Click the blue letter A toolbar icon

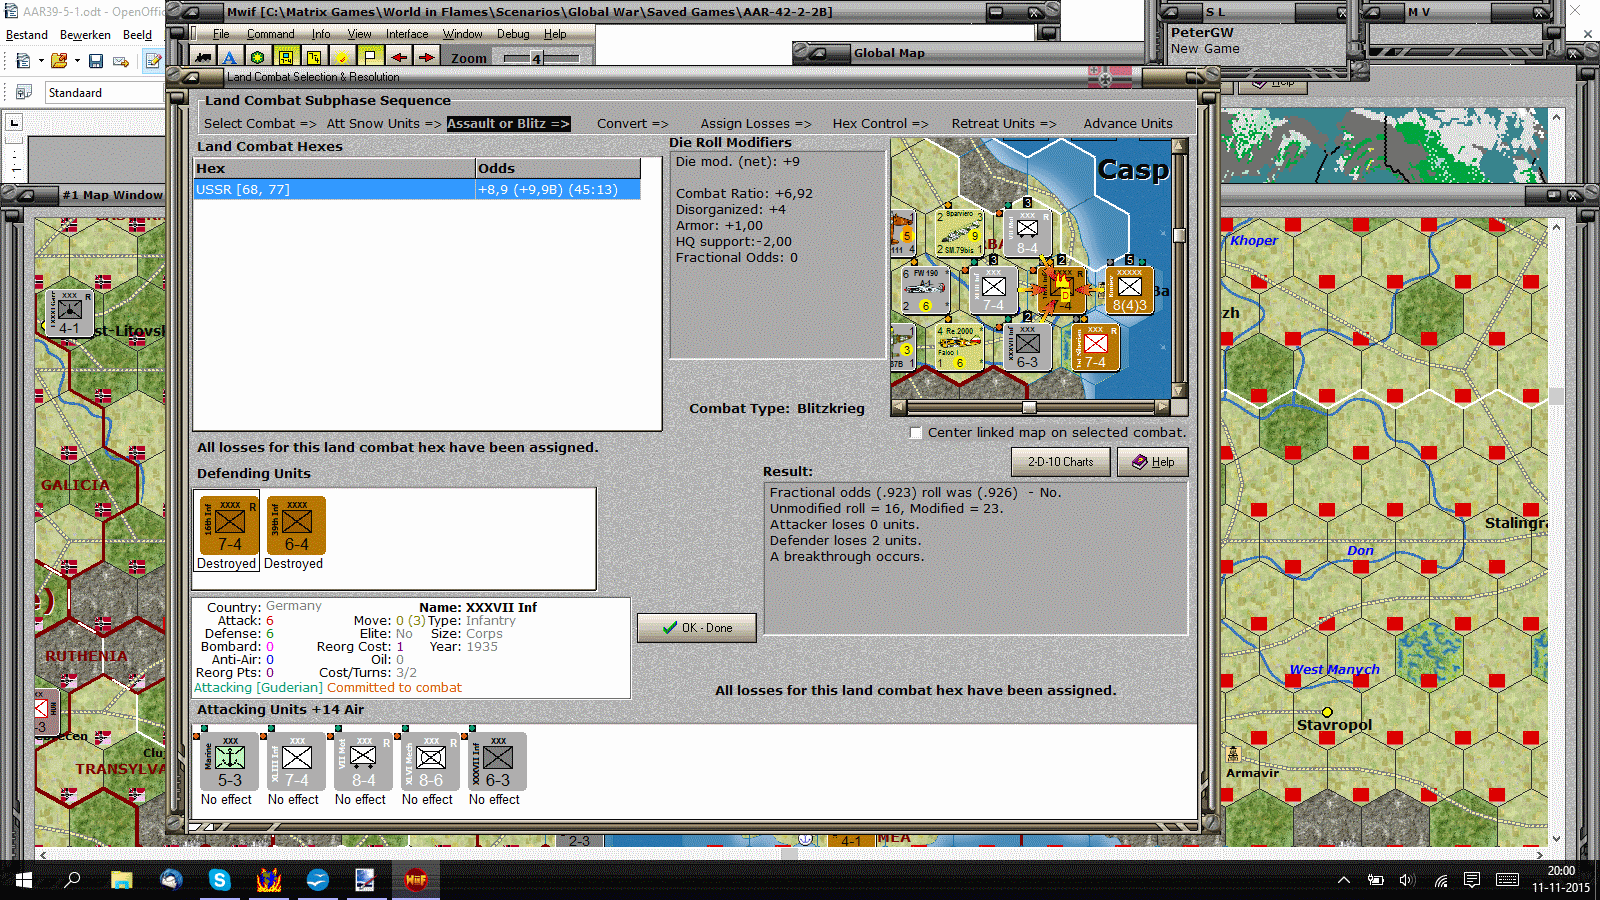pos(230,58)
